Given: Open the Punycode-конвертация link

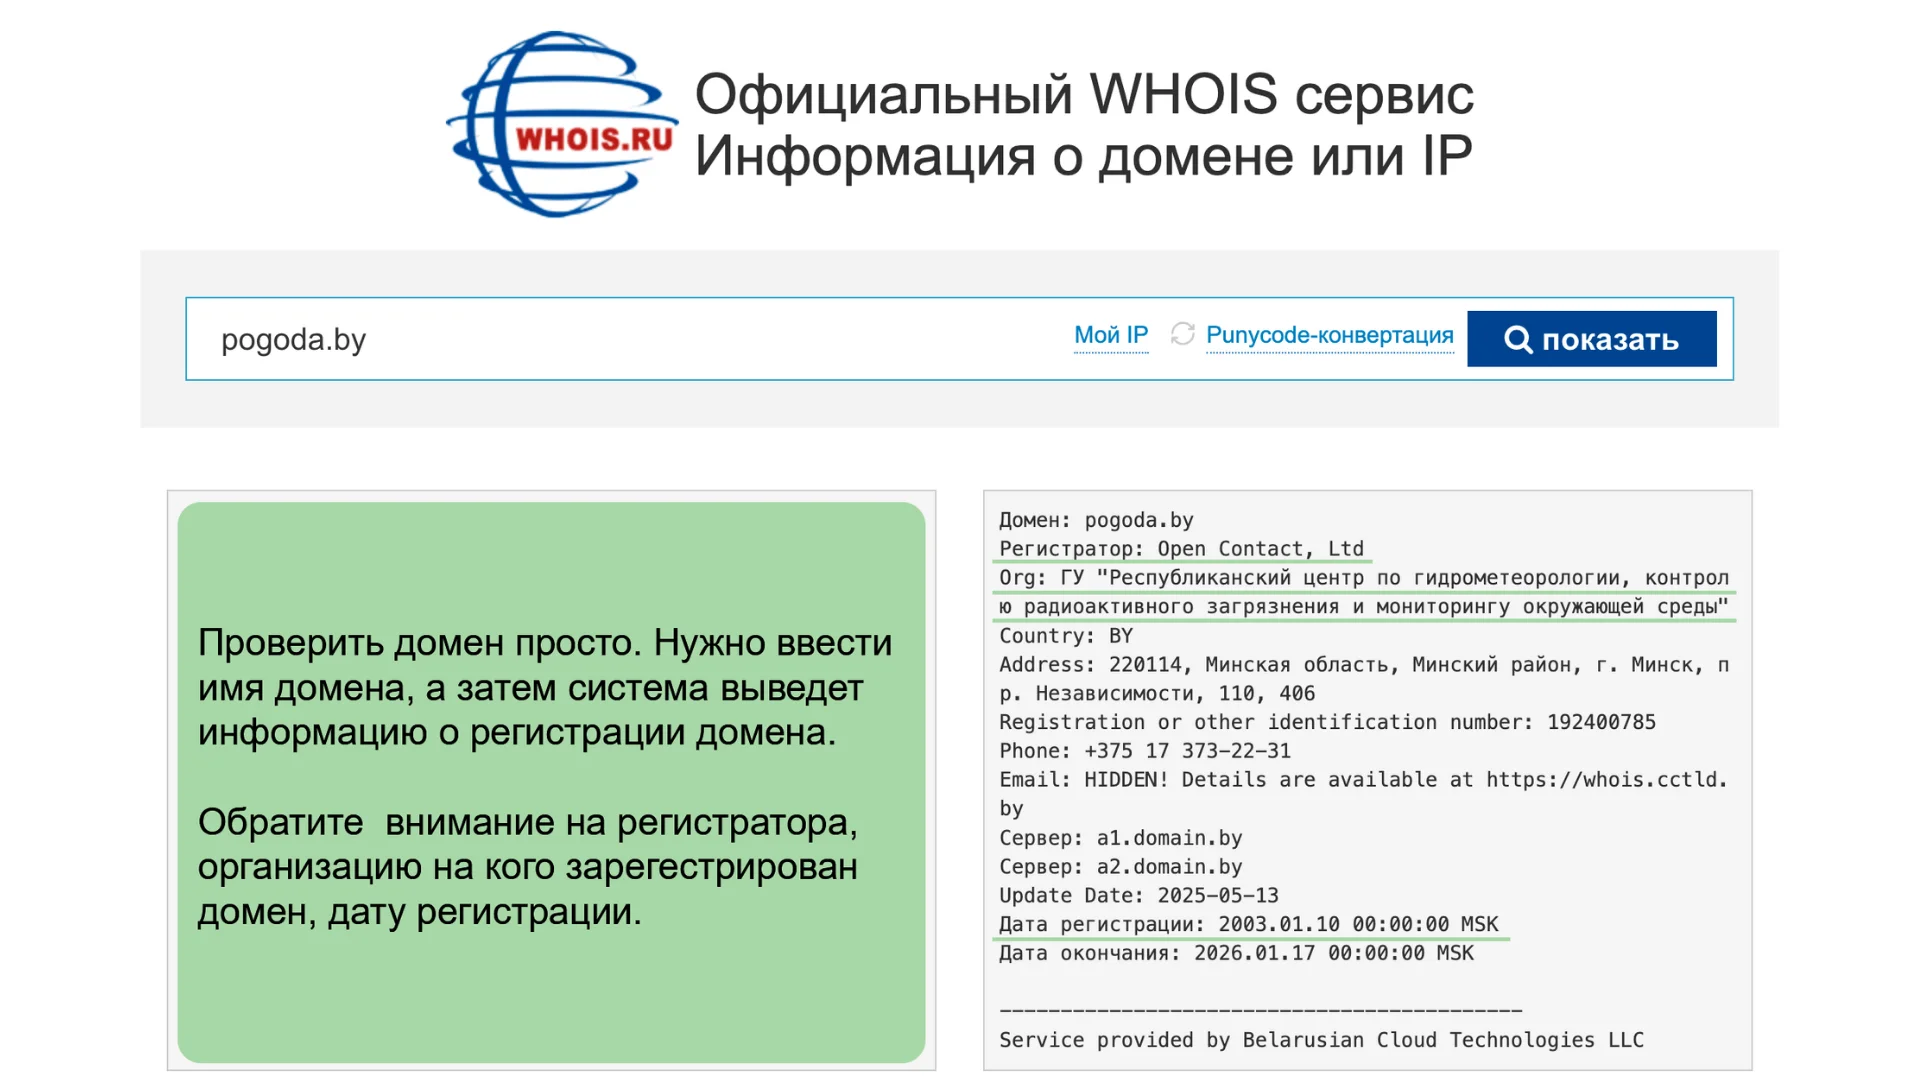Looking at the screenshot, I should (1329, 336).
